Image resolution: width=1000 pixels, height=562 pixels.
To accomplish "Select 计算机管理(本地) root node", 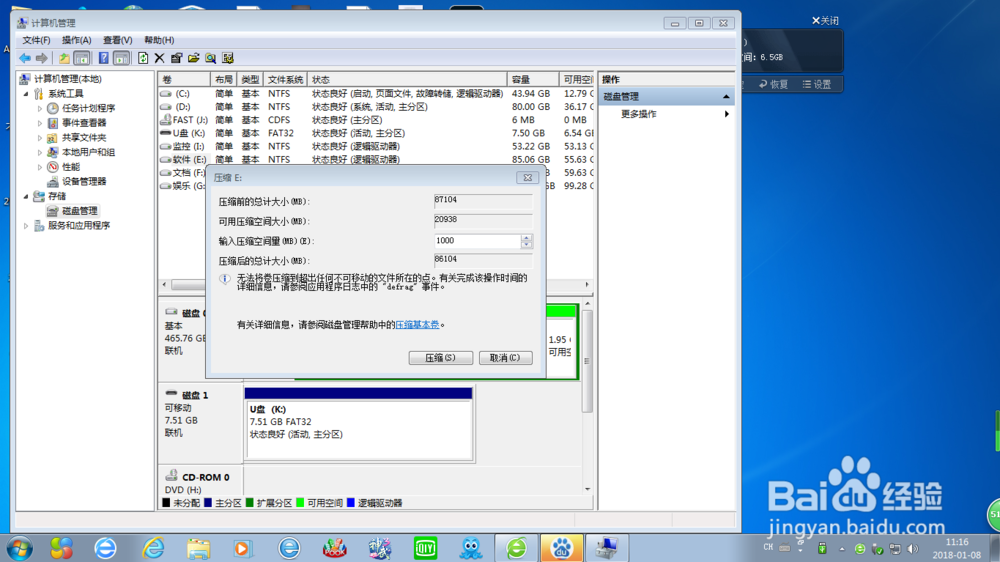I will 67,79.
